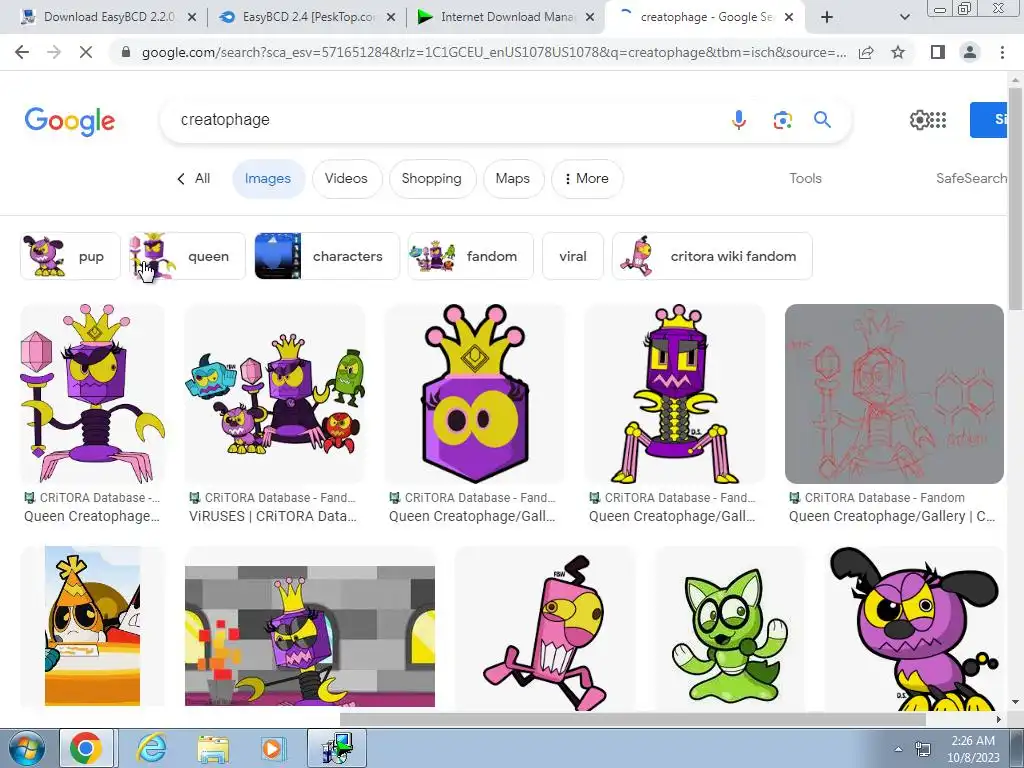Viewport: 1024px width, 768px height.
Task: Open the side panel icon in Chrome toolbar
Action: pos(938,52)
